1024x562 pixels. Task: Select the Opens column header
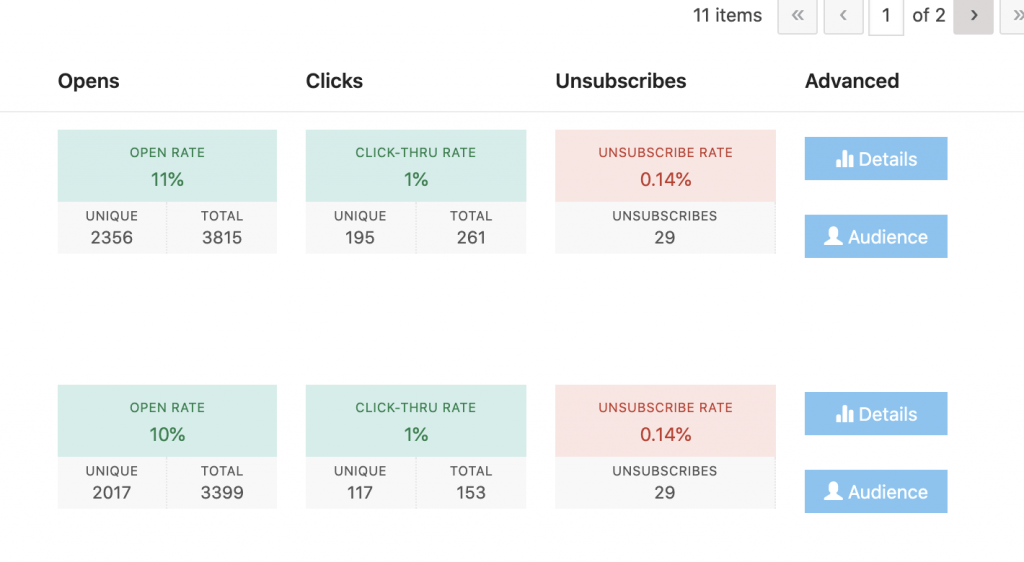pos(89,81)
